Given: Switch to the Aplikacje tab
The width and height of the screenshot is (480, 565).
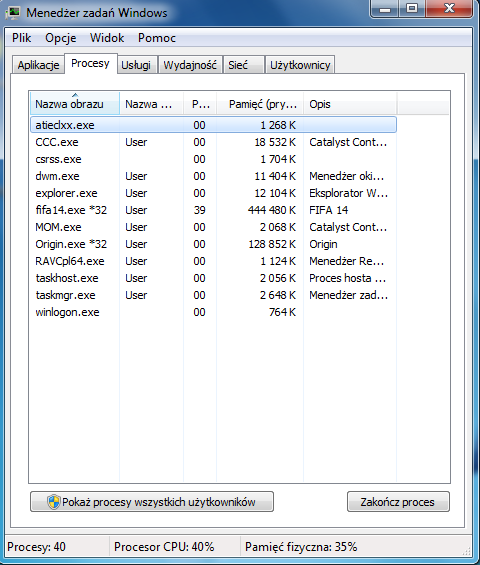Looking at the screenshot, I should tap(38, 65).
